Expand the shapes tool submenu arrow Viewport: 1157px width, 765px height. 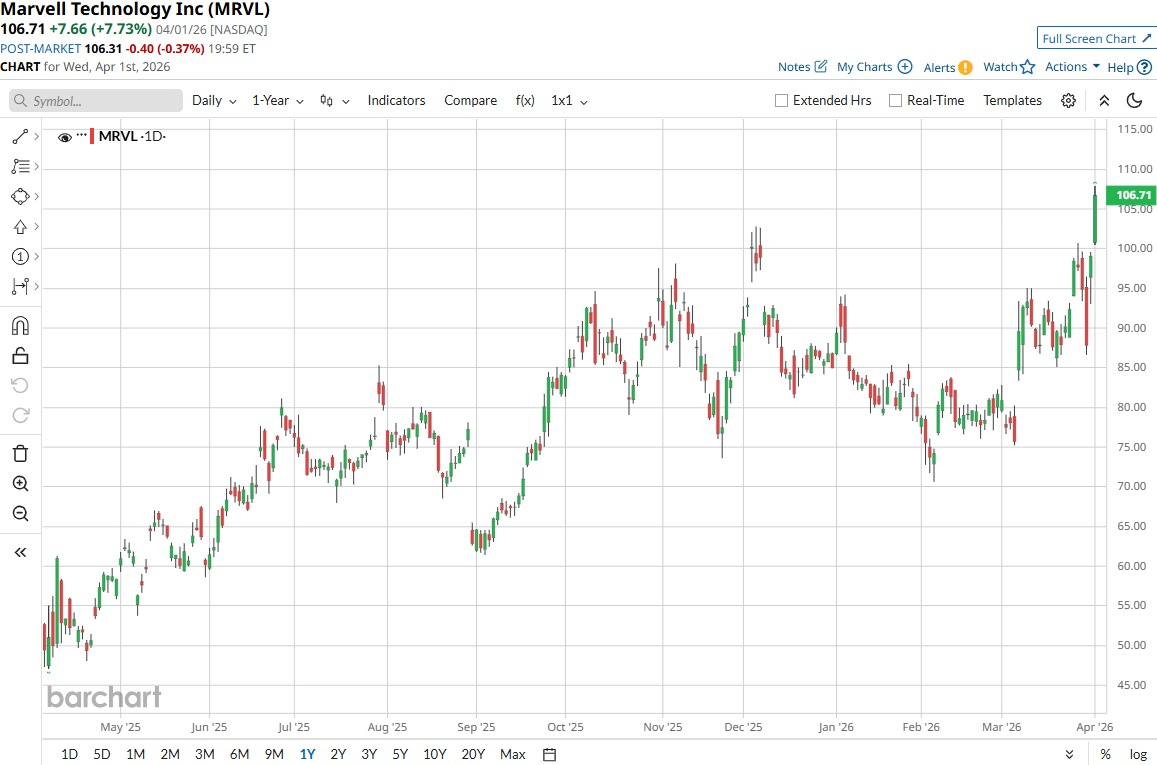tap(36, 197)
